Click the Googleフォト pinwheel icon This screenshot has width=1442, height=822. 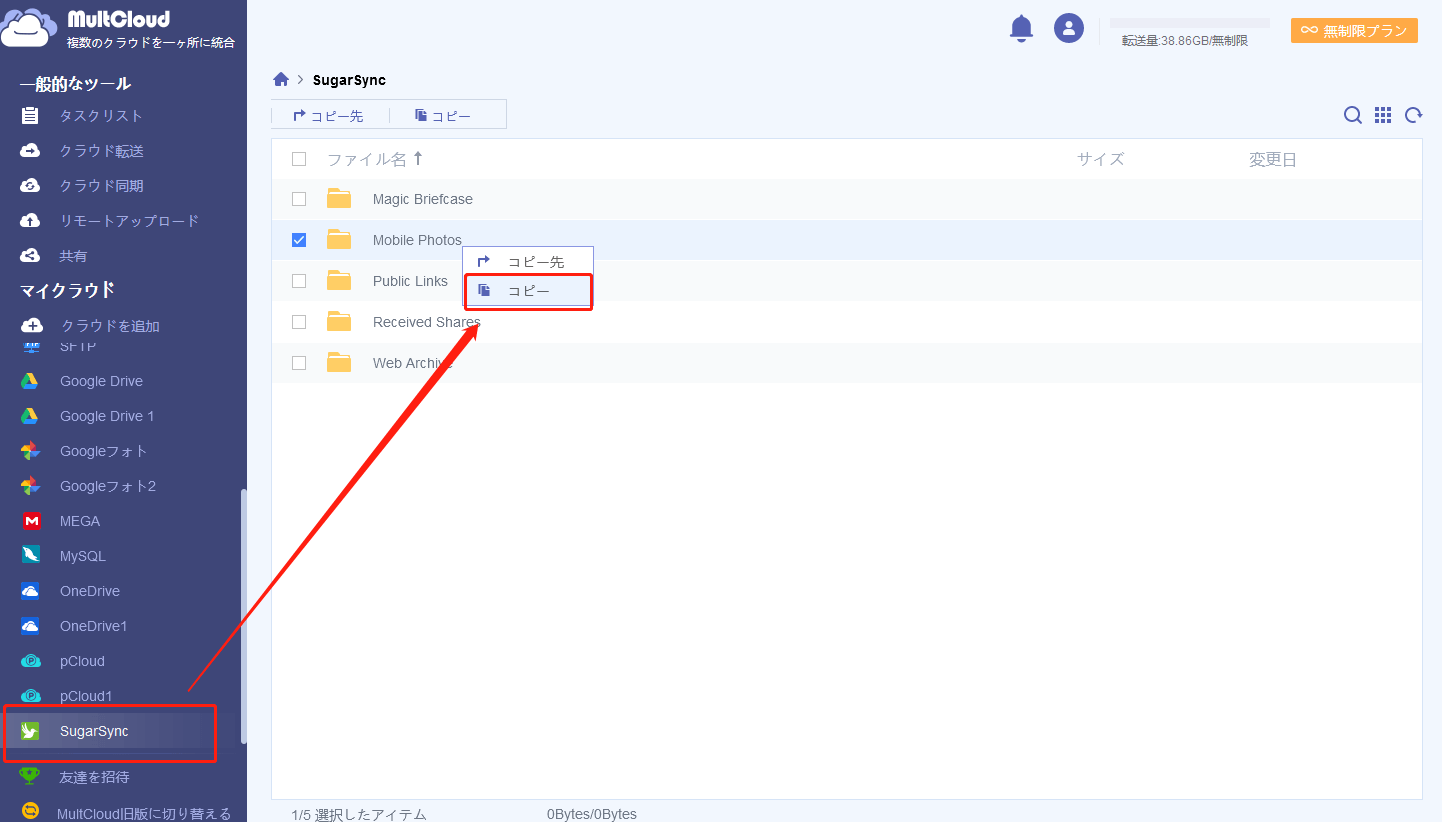[x=31, y=451]
